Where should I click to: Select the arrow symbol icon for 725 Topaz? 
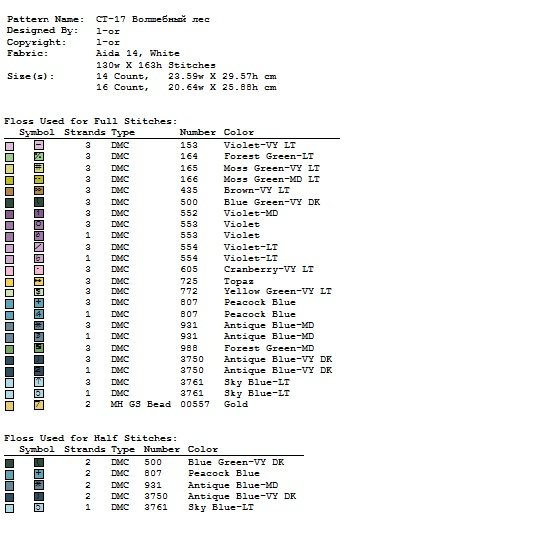[x=39, y=282]
